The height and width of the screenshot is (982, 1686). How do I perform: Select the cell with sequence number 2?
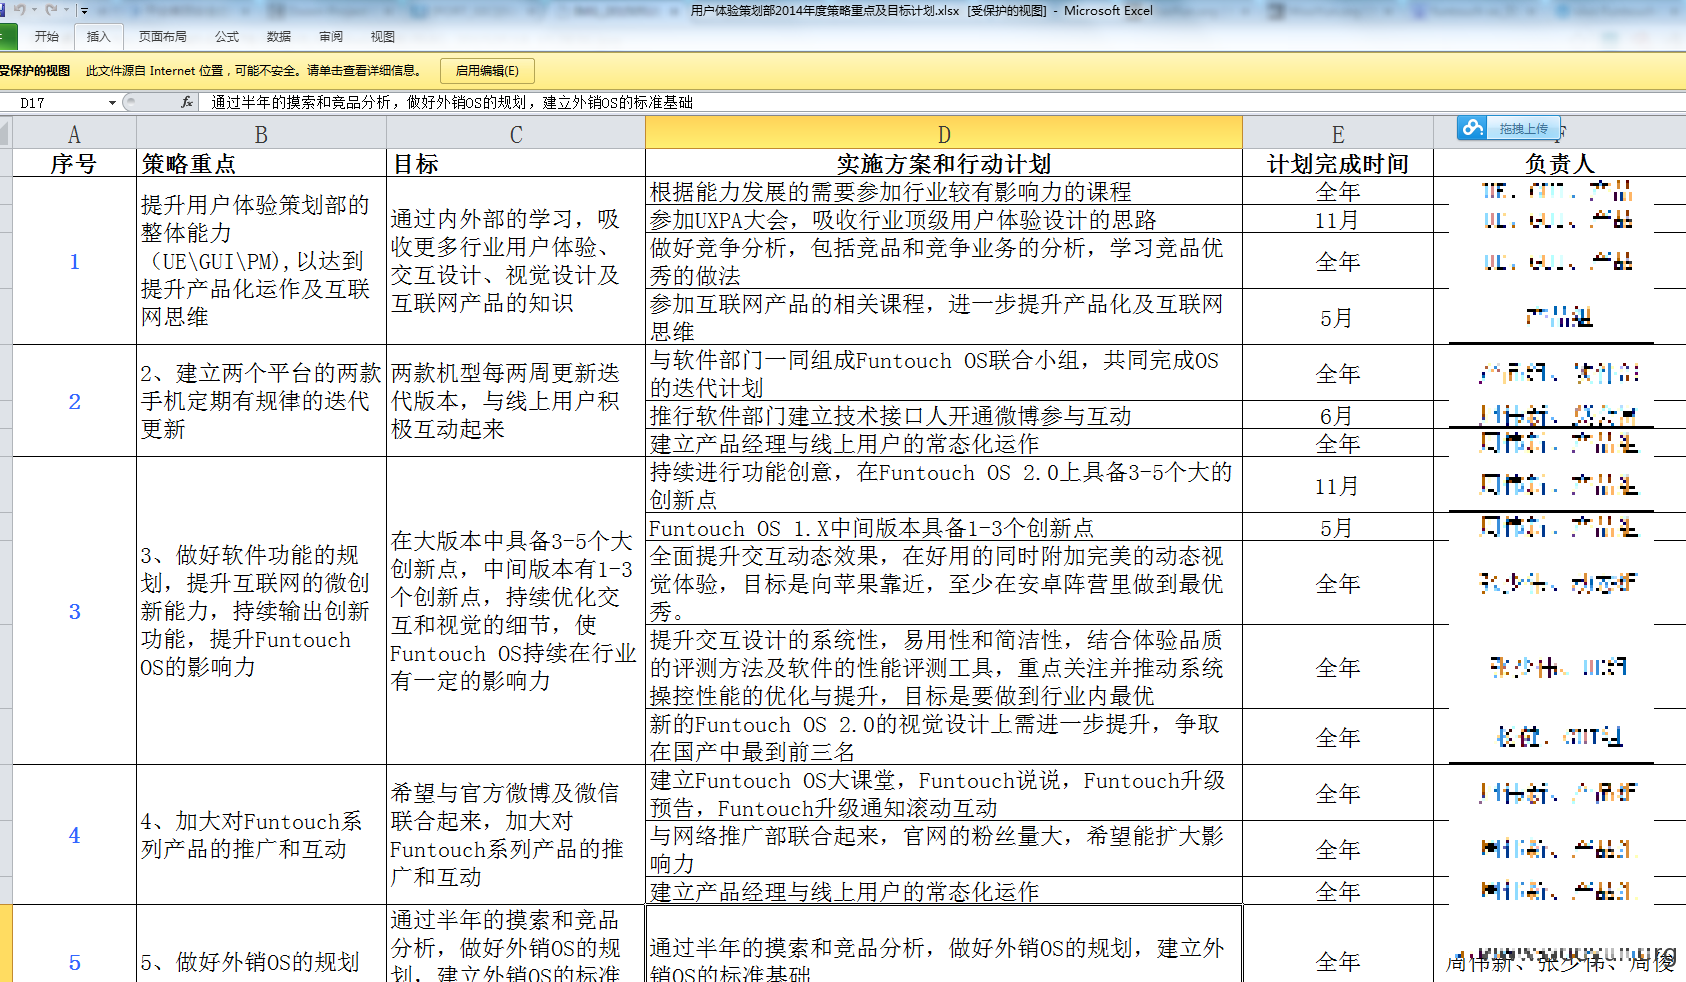74,401
